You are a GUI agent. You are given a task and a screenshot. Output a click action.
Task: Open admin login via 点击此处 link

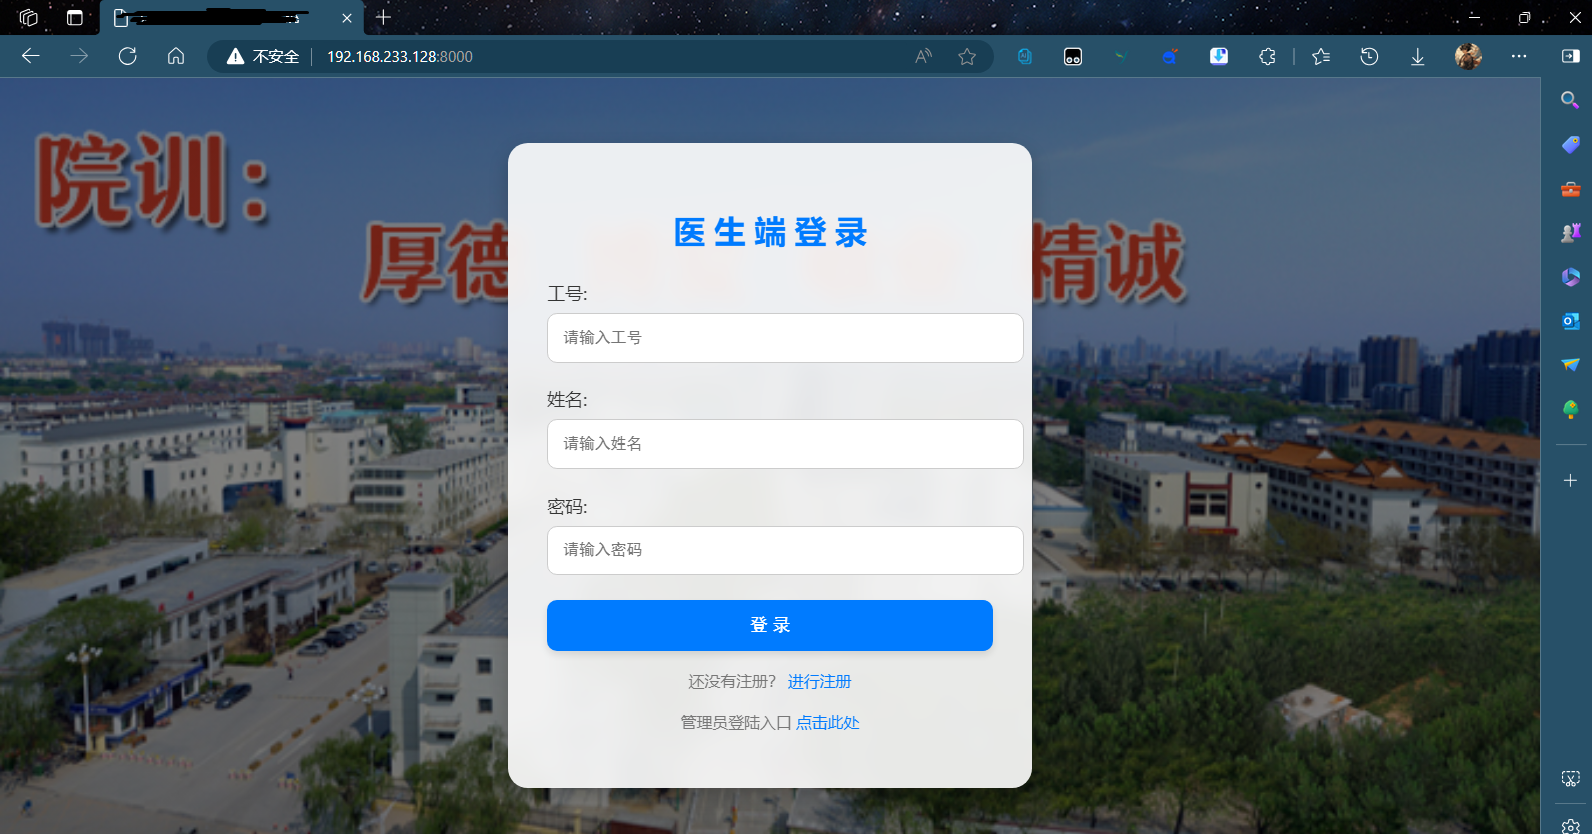(828, 723)
